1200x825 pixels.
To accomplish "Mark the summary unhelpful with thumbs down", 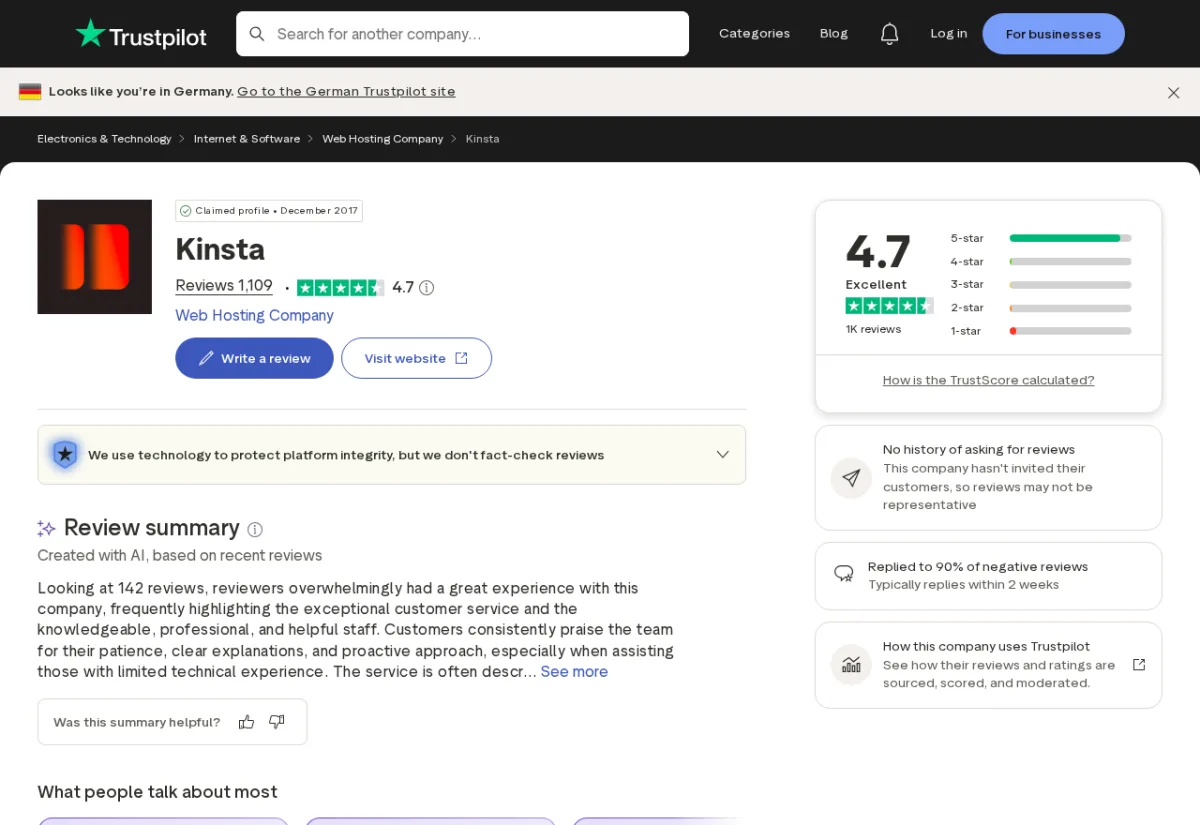I will point(277,722).
